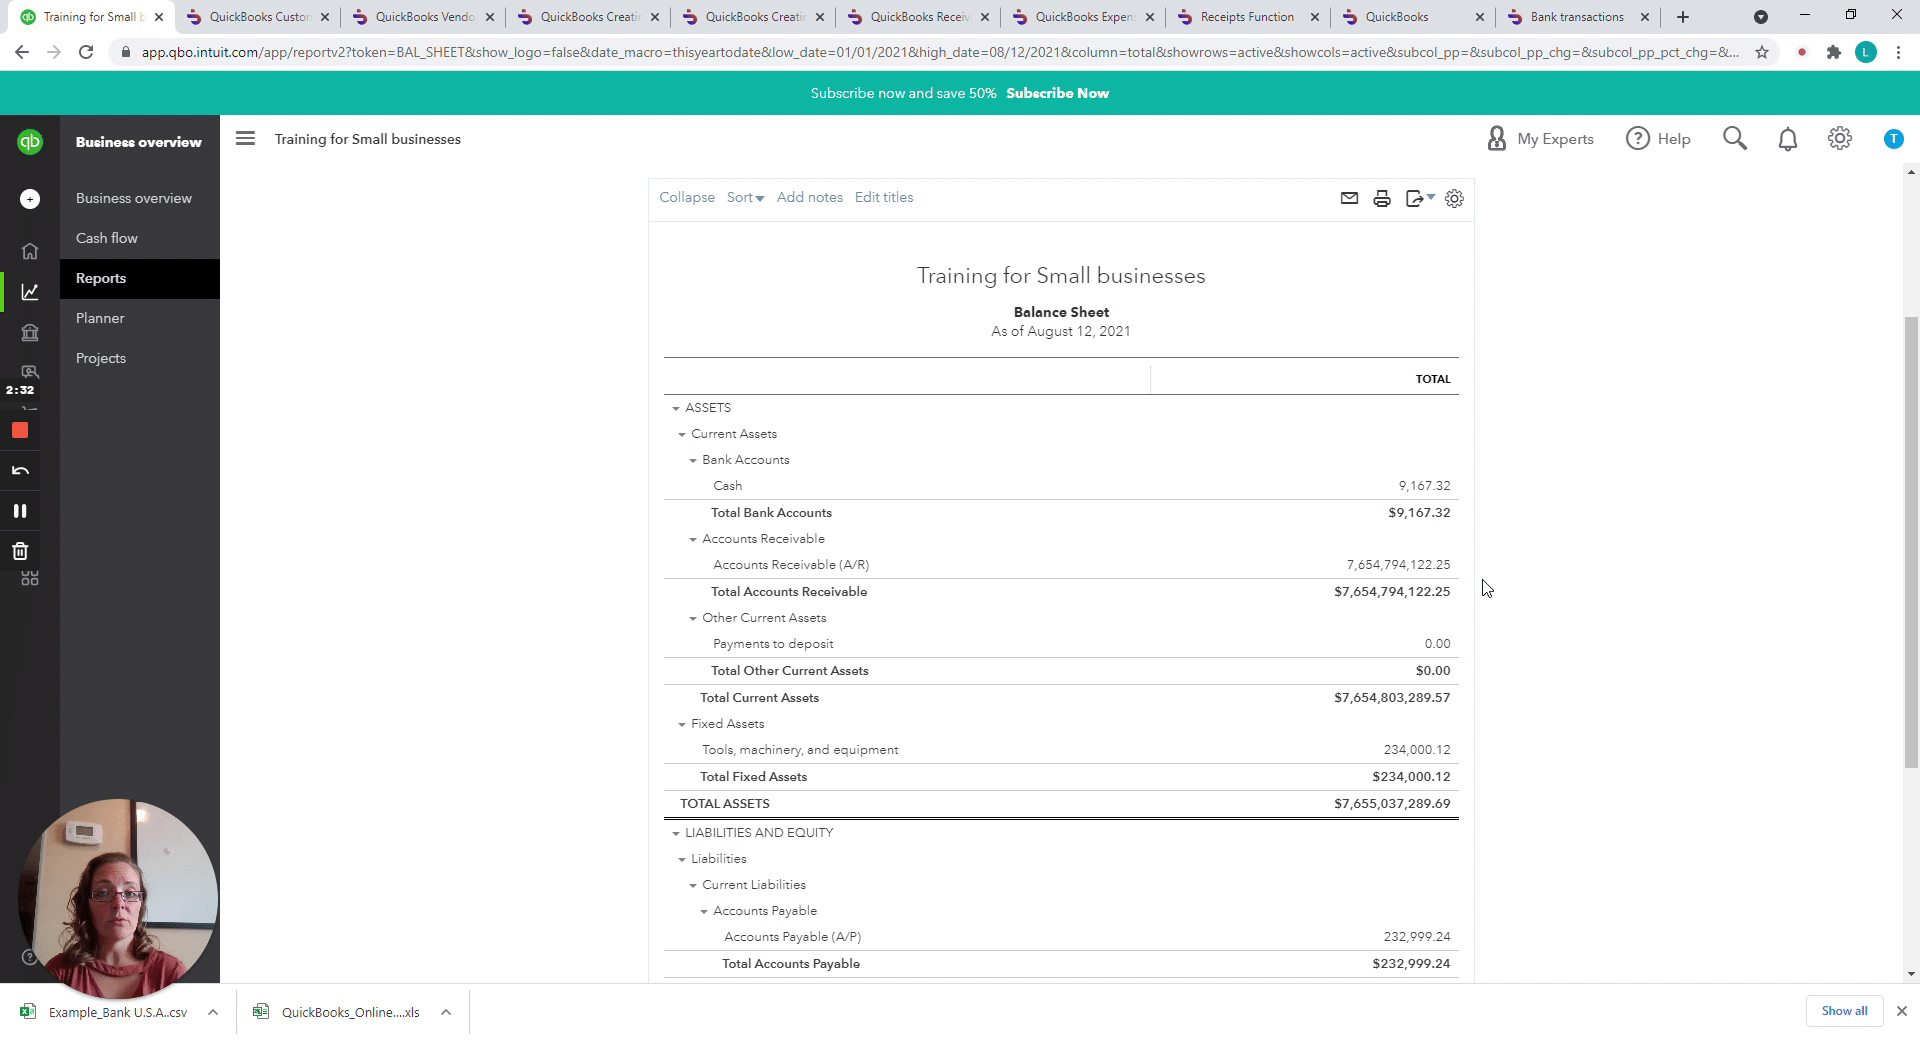This screenshot has height=1040, width=1920.
Task: Open report settings gear icon
Action: click(x=1454, y=198)
